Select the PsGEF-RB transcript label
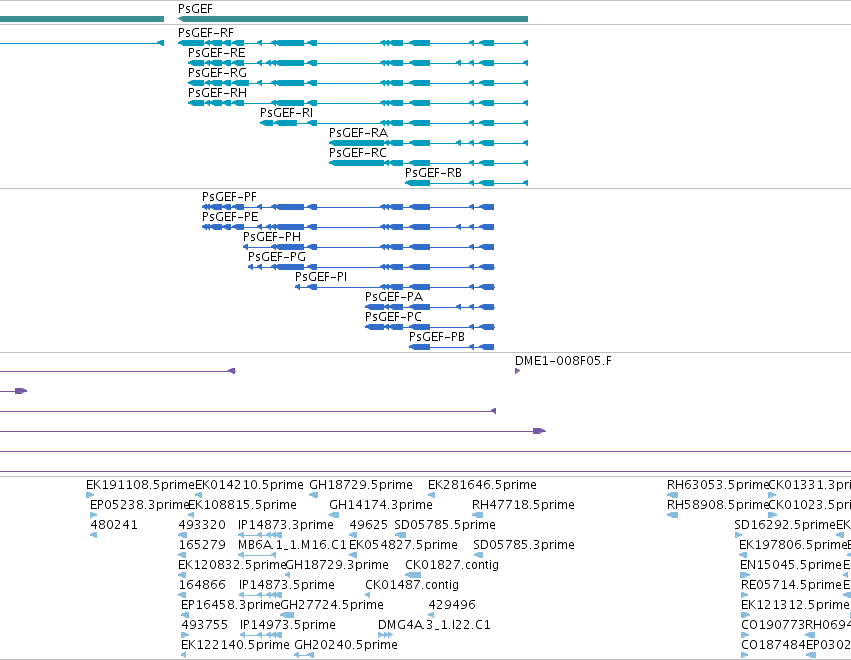851x660 pixels. click(433, 173)
